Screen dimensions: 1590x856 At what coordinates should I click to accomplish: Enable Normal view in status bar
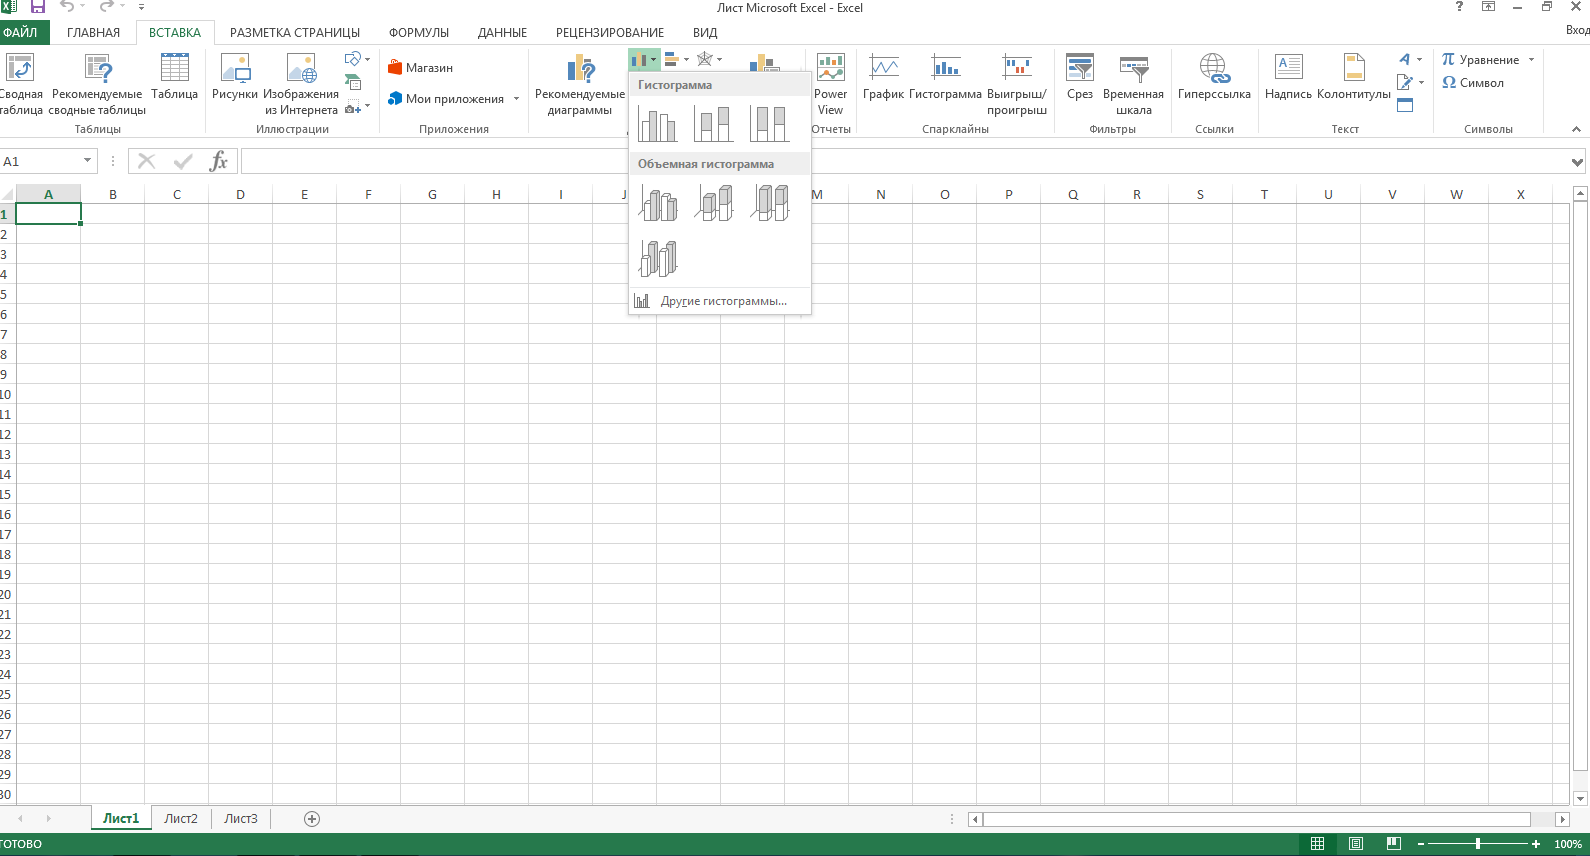[1317, 844]
